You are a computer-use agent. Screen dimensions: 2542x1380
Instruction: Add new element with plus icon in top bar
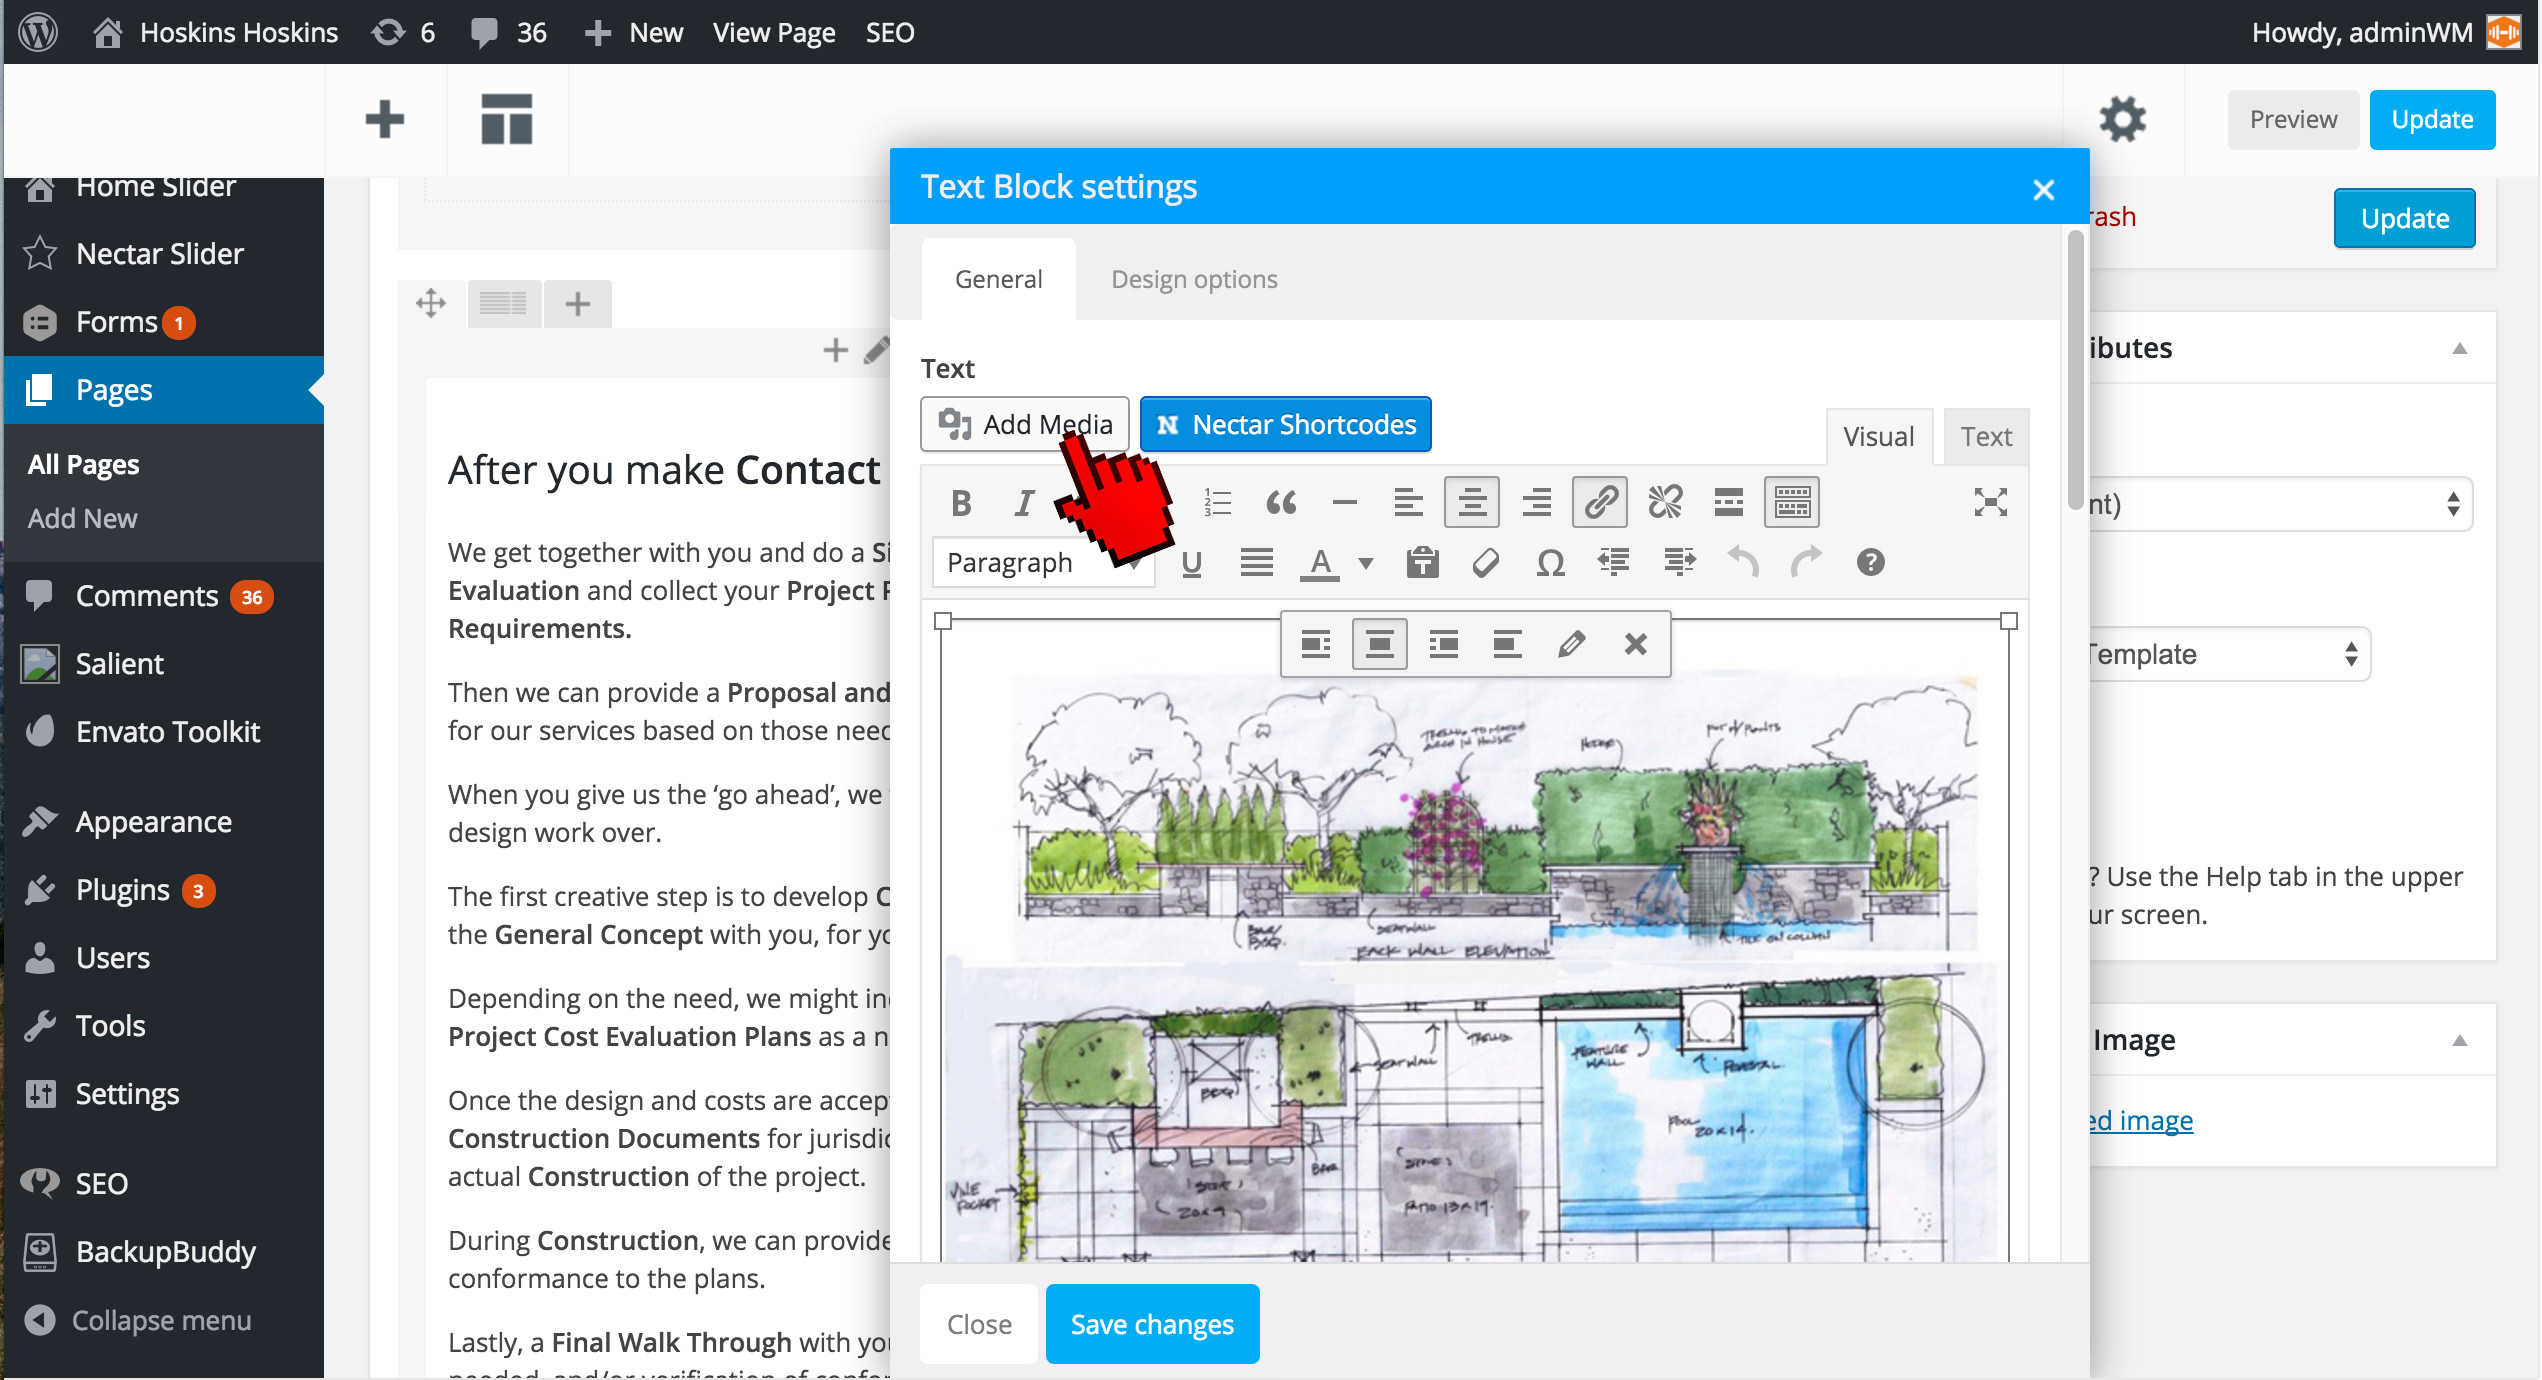(385, 120)
